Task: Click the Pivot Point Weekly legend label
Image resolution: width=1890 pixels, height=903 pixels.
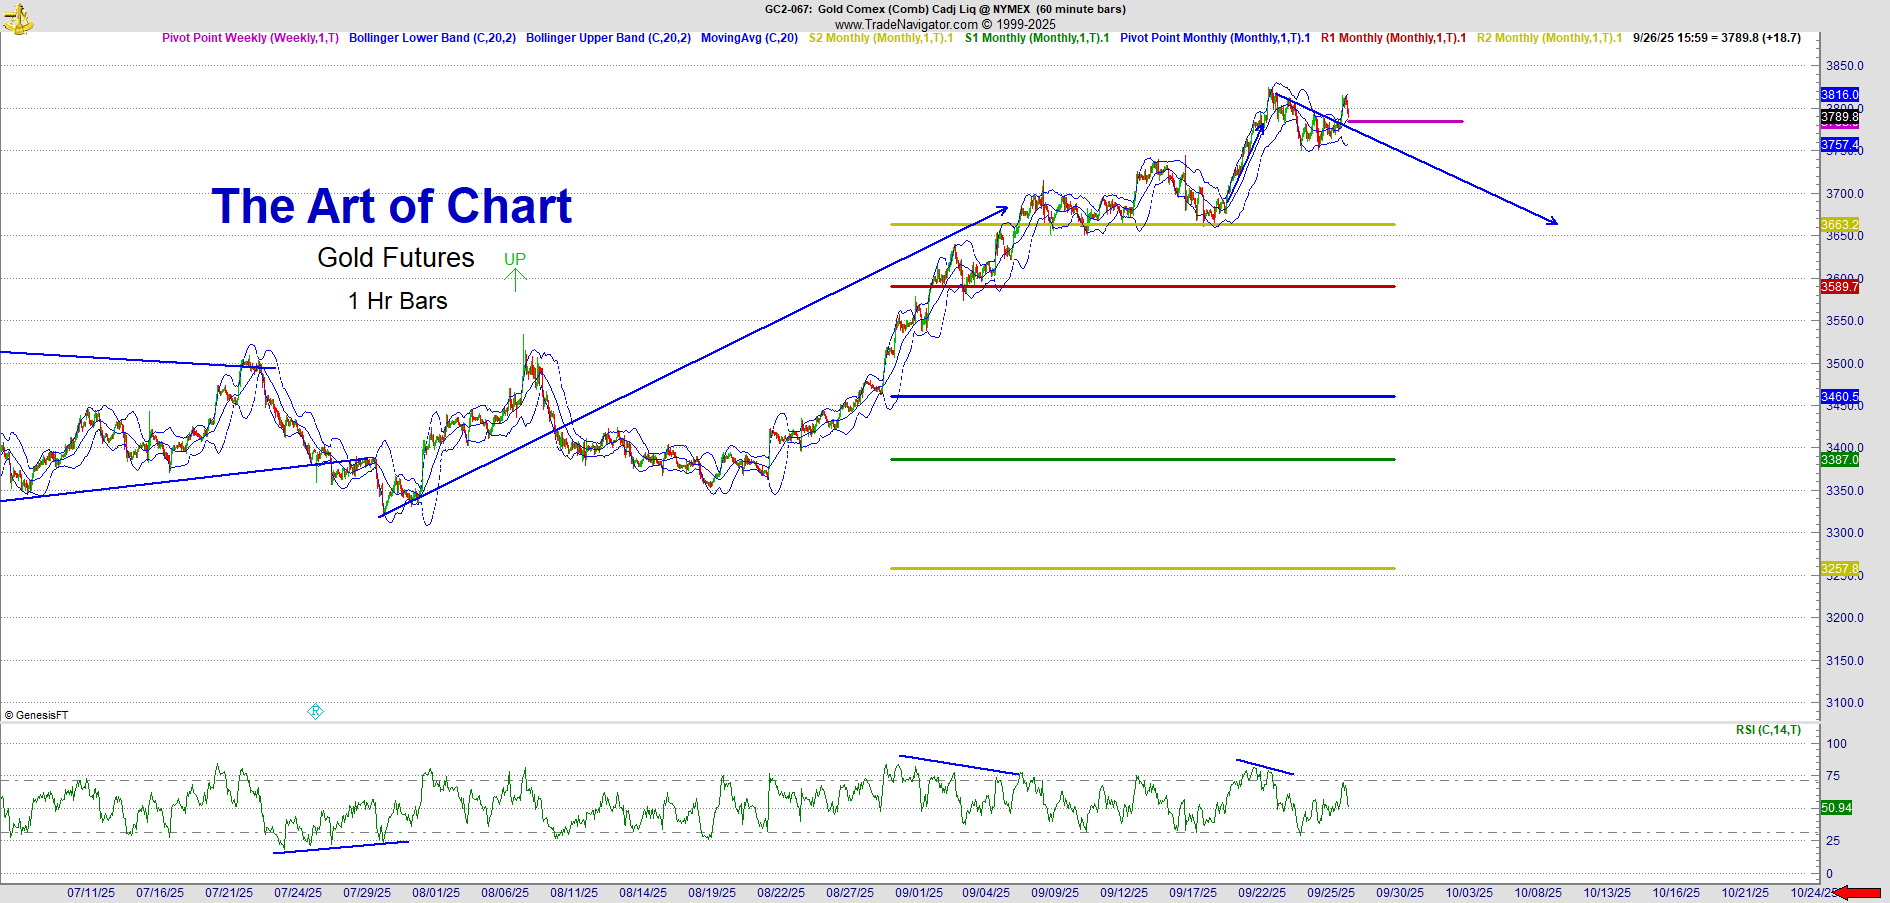Action: (x=250, y=38)
